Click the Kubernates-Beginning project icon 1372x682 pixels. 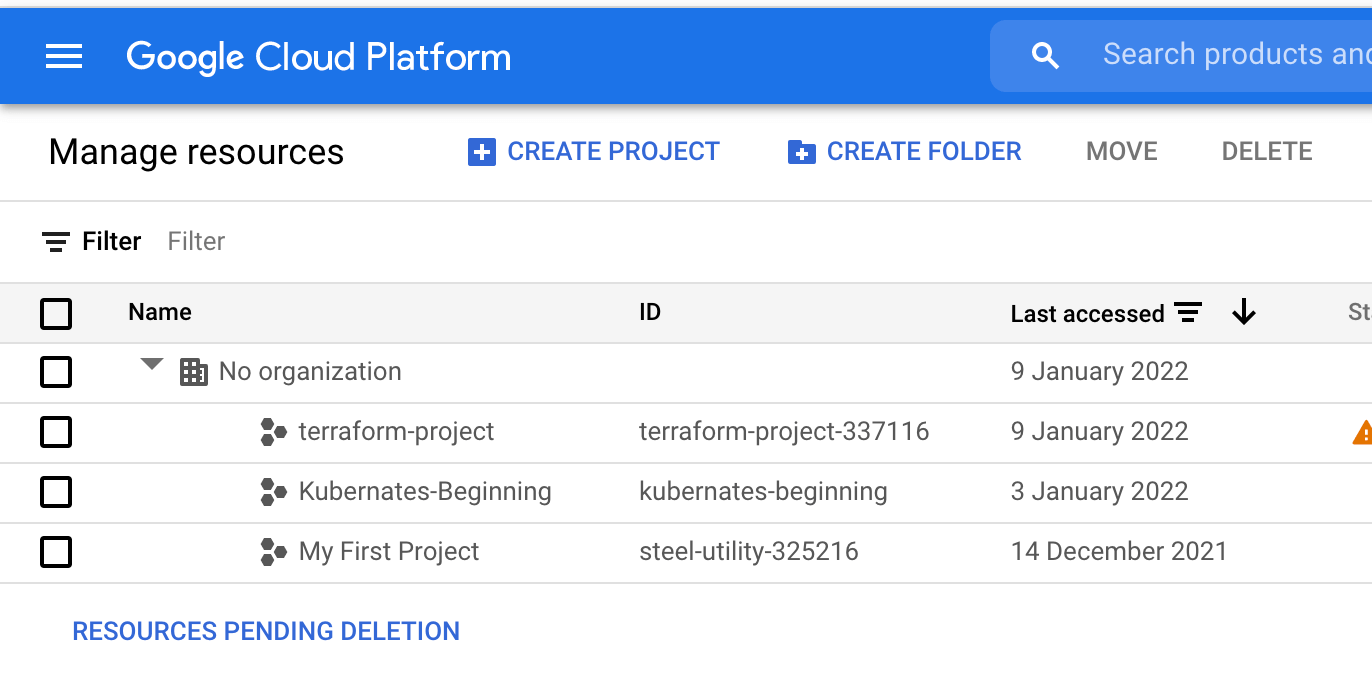273,492
